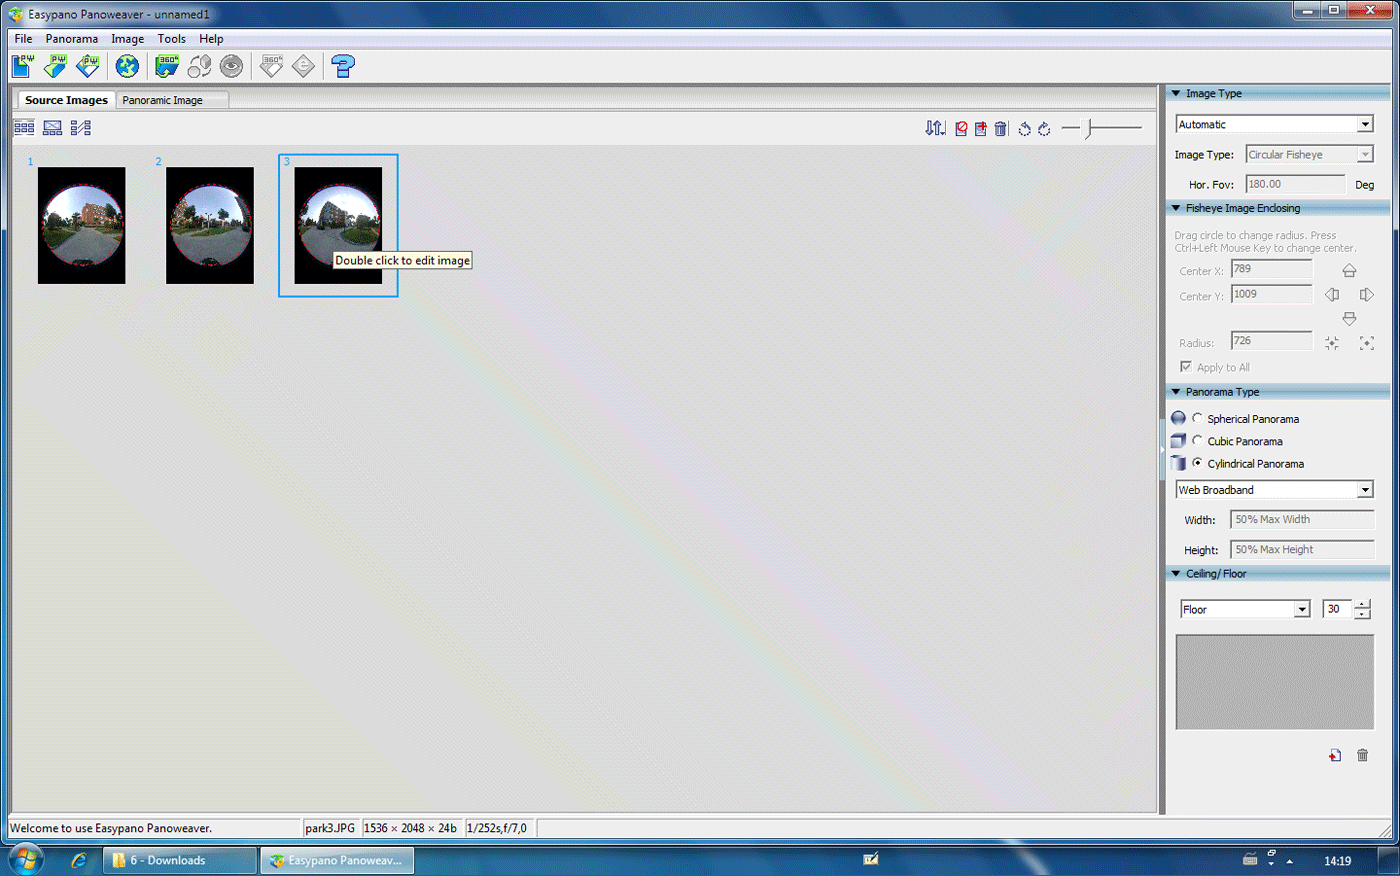Collapse the Panorama Type section
Viewport: 1400px width, 876px height.
[1176, 392]
